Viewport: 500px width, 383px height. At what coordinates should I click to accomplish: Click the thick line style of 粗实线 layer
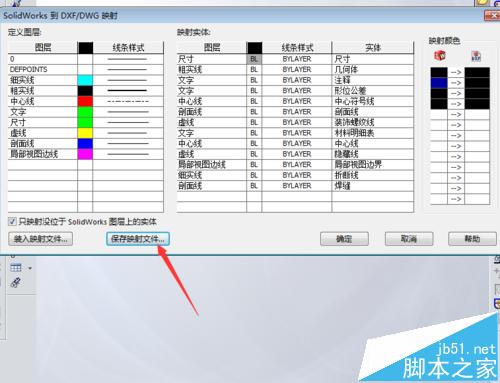[x=128, y=91]
